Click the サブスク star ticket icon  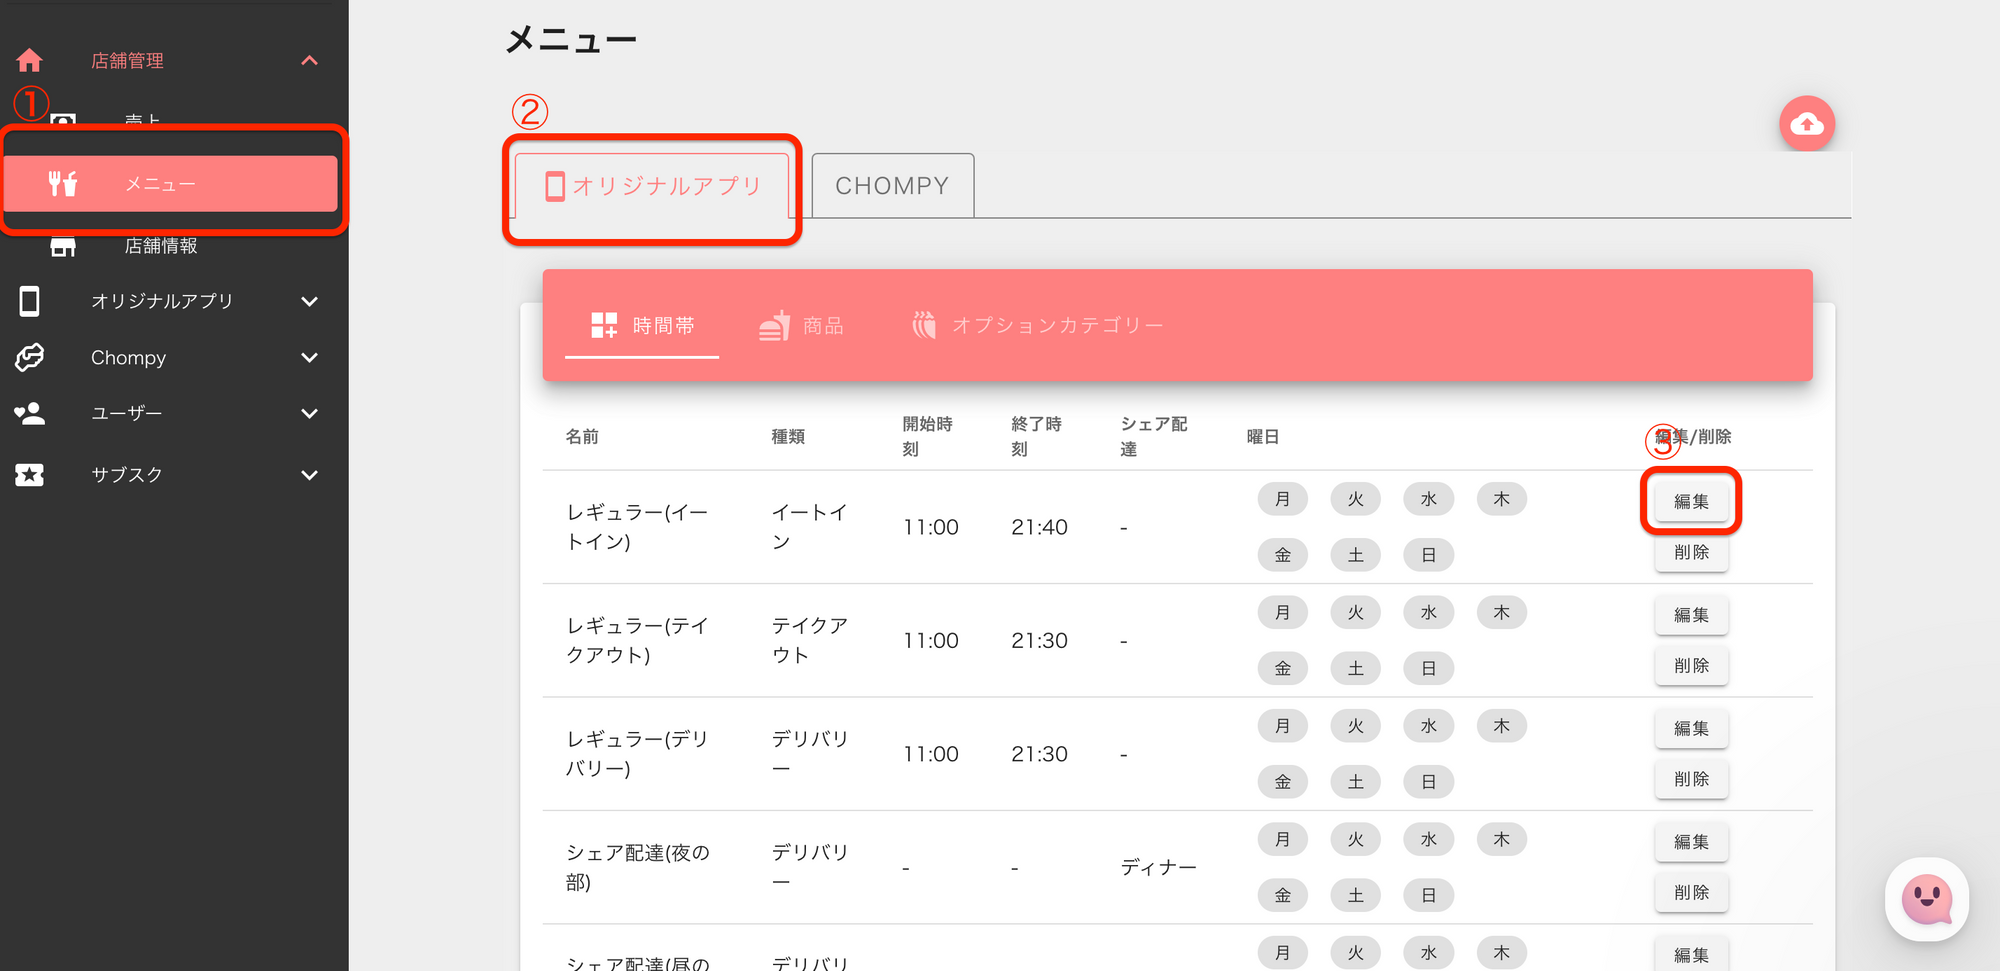[x=30, y=475]
